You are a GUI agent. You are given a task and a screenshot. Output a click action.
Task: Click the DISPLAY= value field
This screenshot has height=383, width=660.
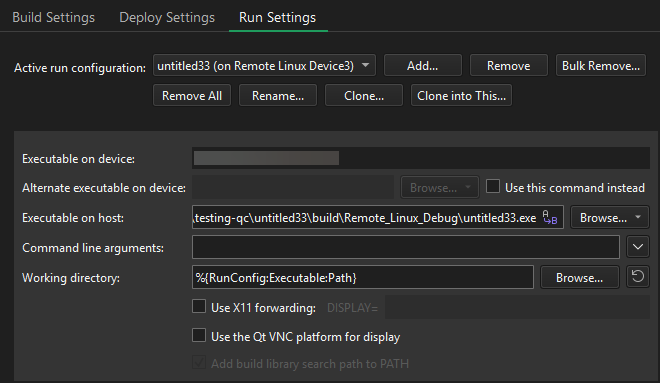click(517, 307)
